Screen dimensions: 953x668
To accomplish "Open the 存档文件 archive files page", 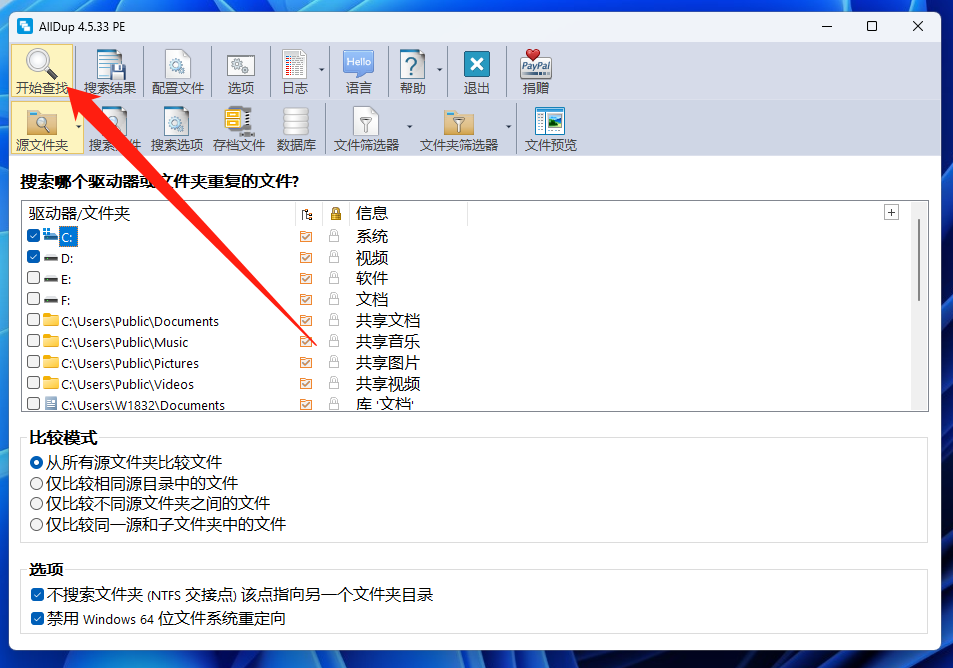I will 239,128.
